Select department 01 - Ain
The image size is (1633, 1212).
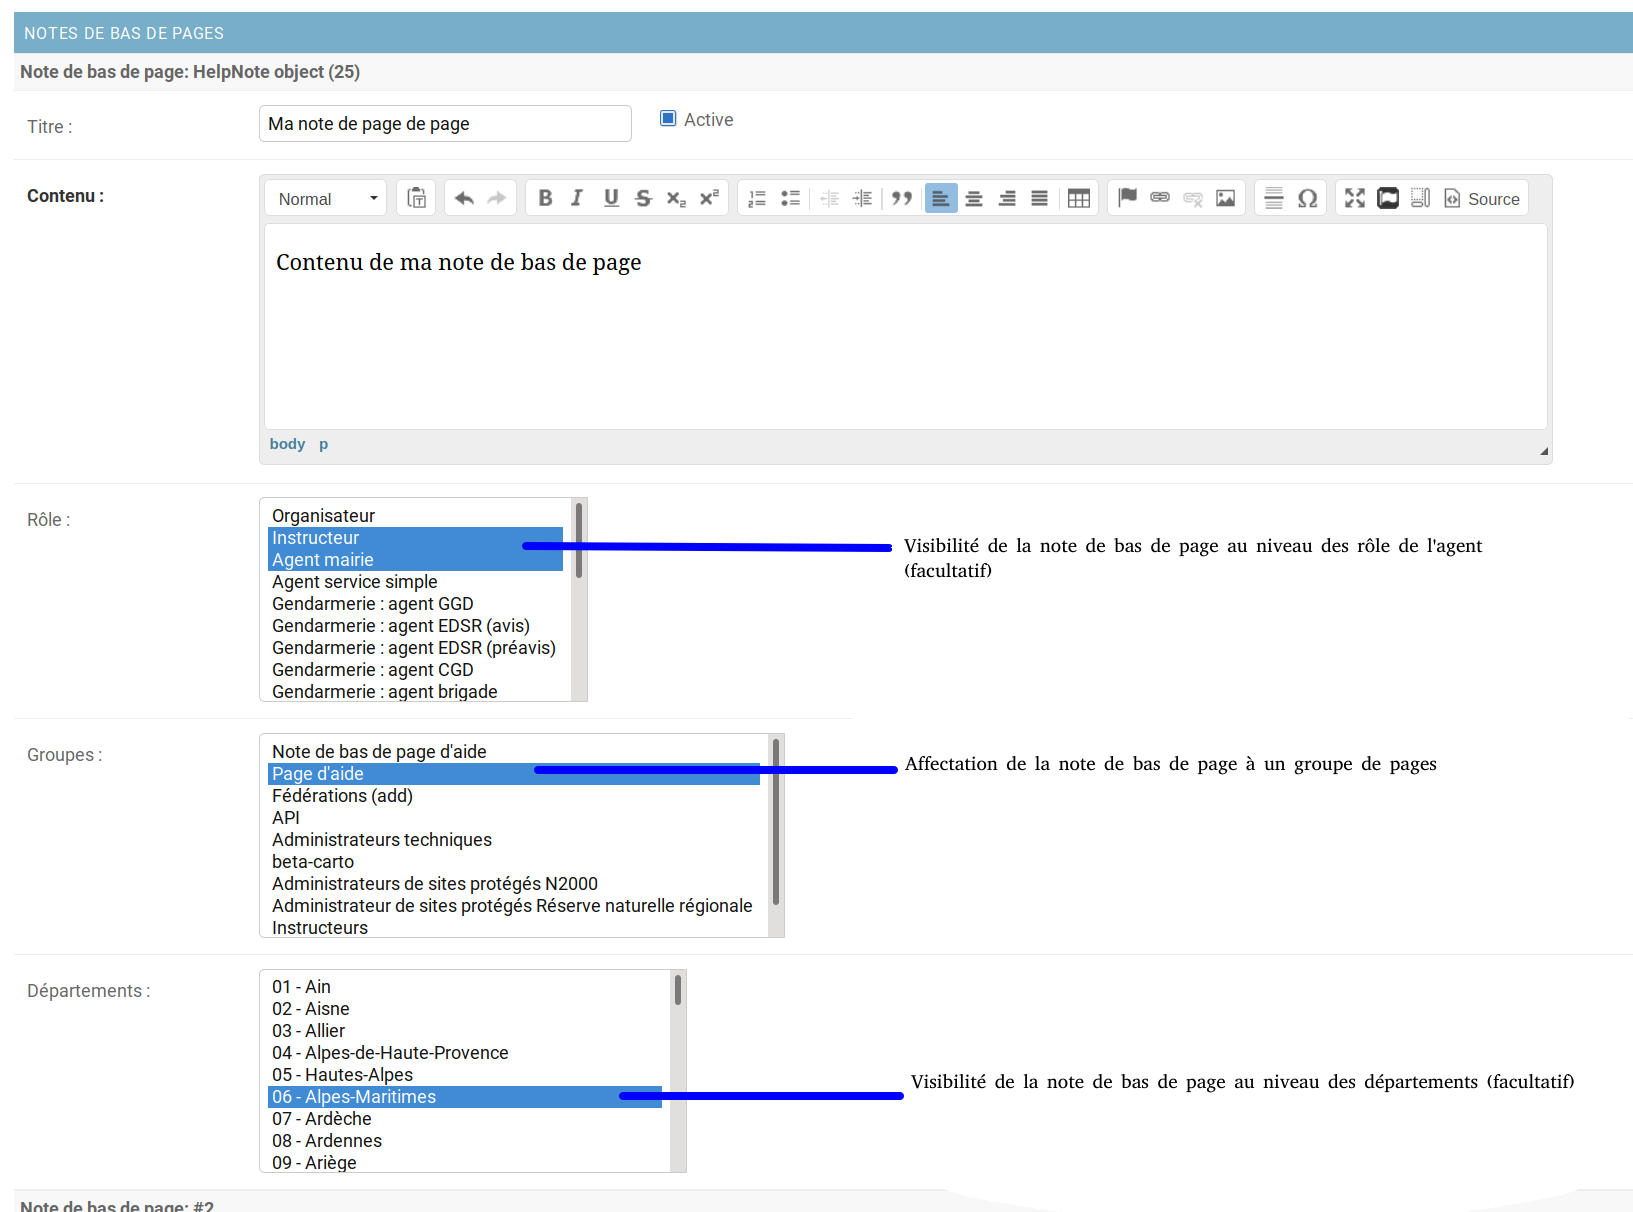pos(301,986)
